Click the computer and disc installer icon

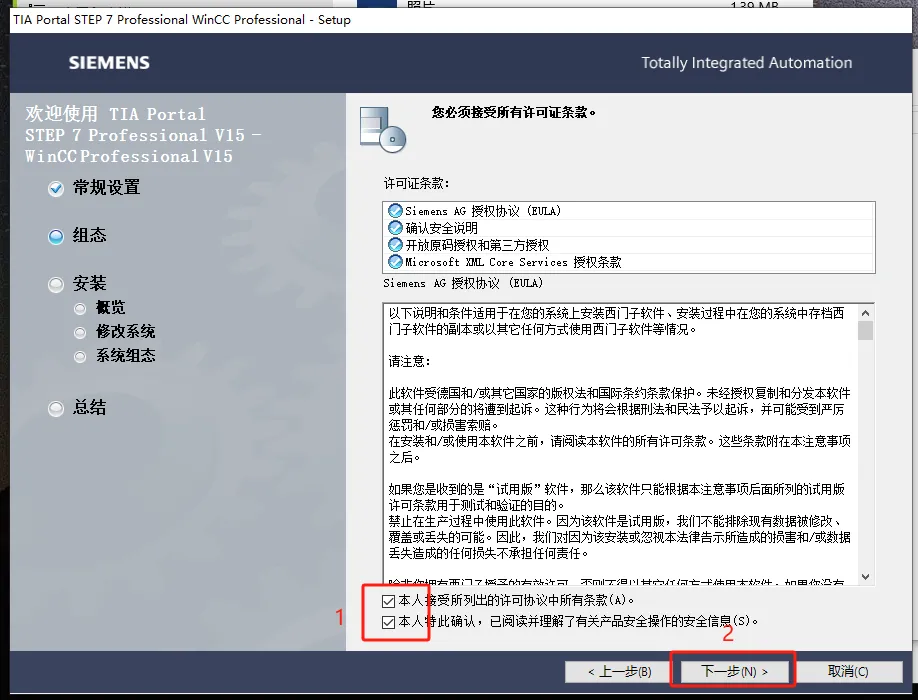(x=382, y=129)
